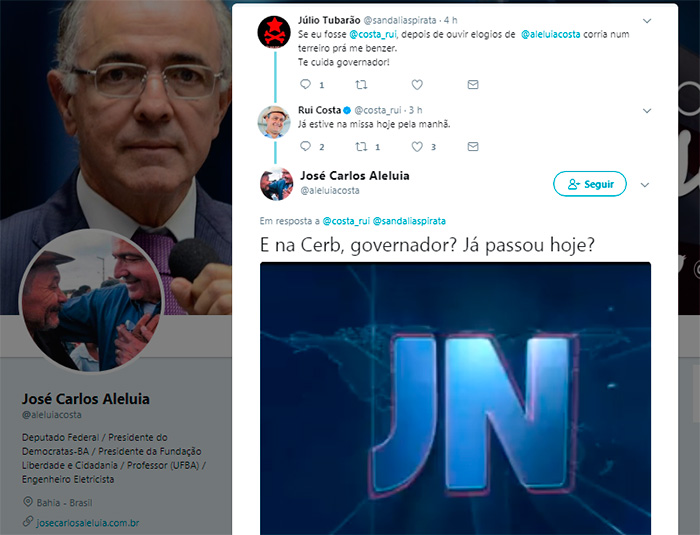Expand options chevron on Rui Costa's tweet
700x535 pixels.
coord(646,111)
